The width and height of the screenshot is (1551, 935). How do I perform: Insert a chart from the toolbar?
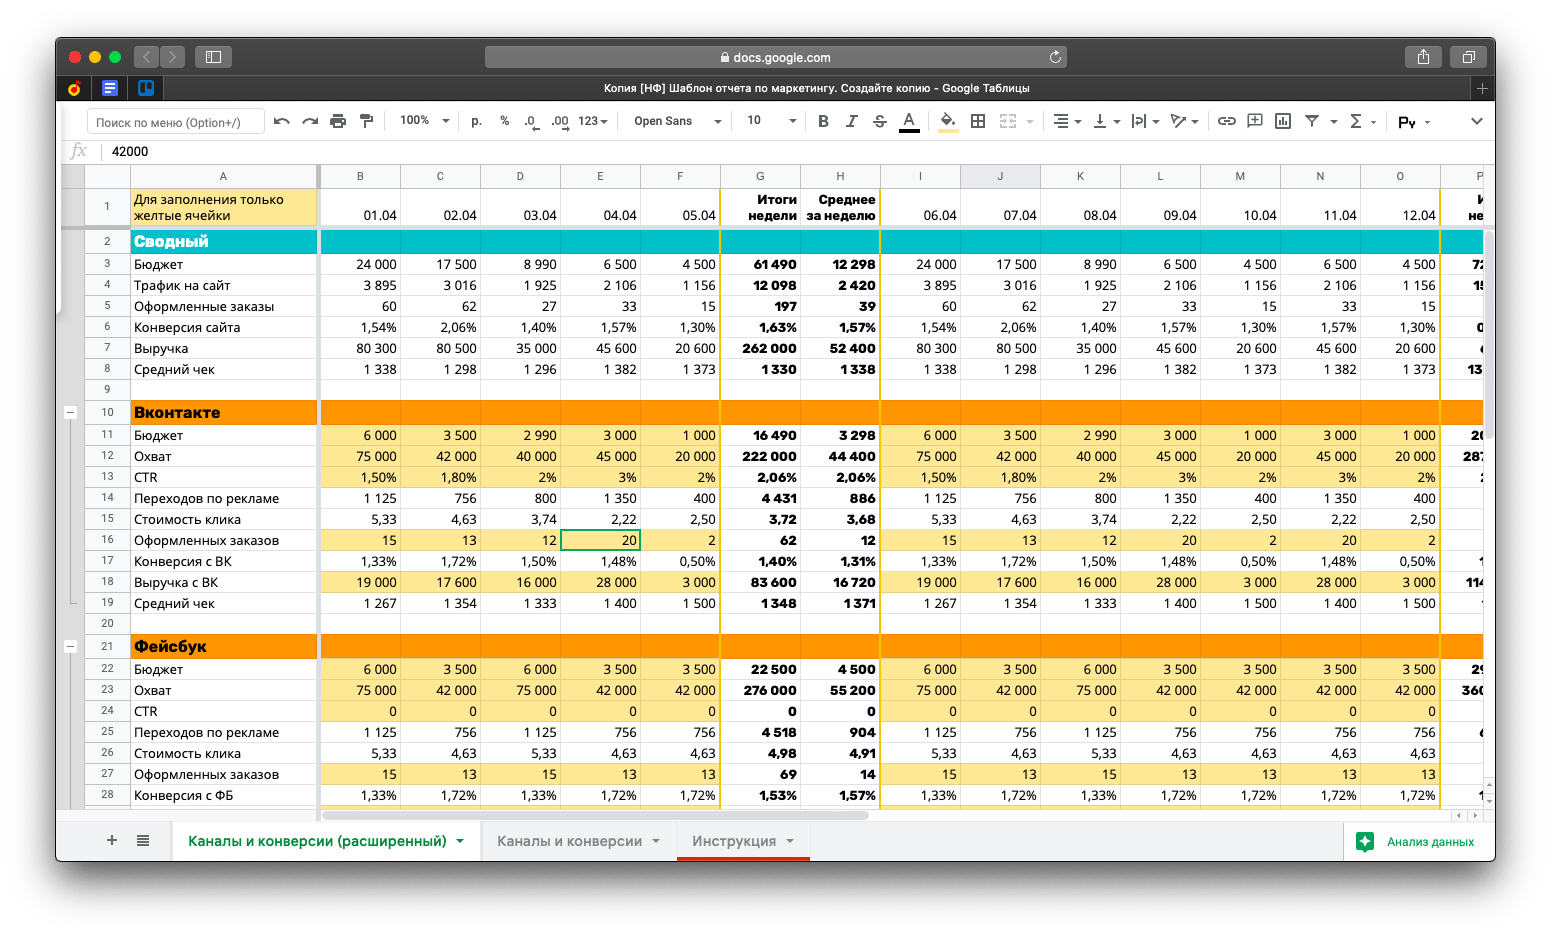1282,121
